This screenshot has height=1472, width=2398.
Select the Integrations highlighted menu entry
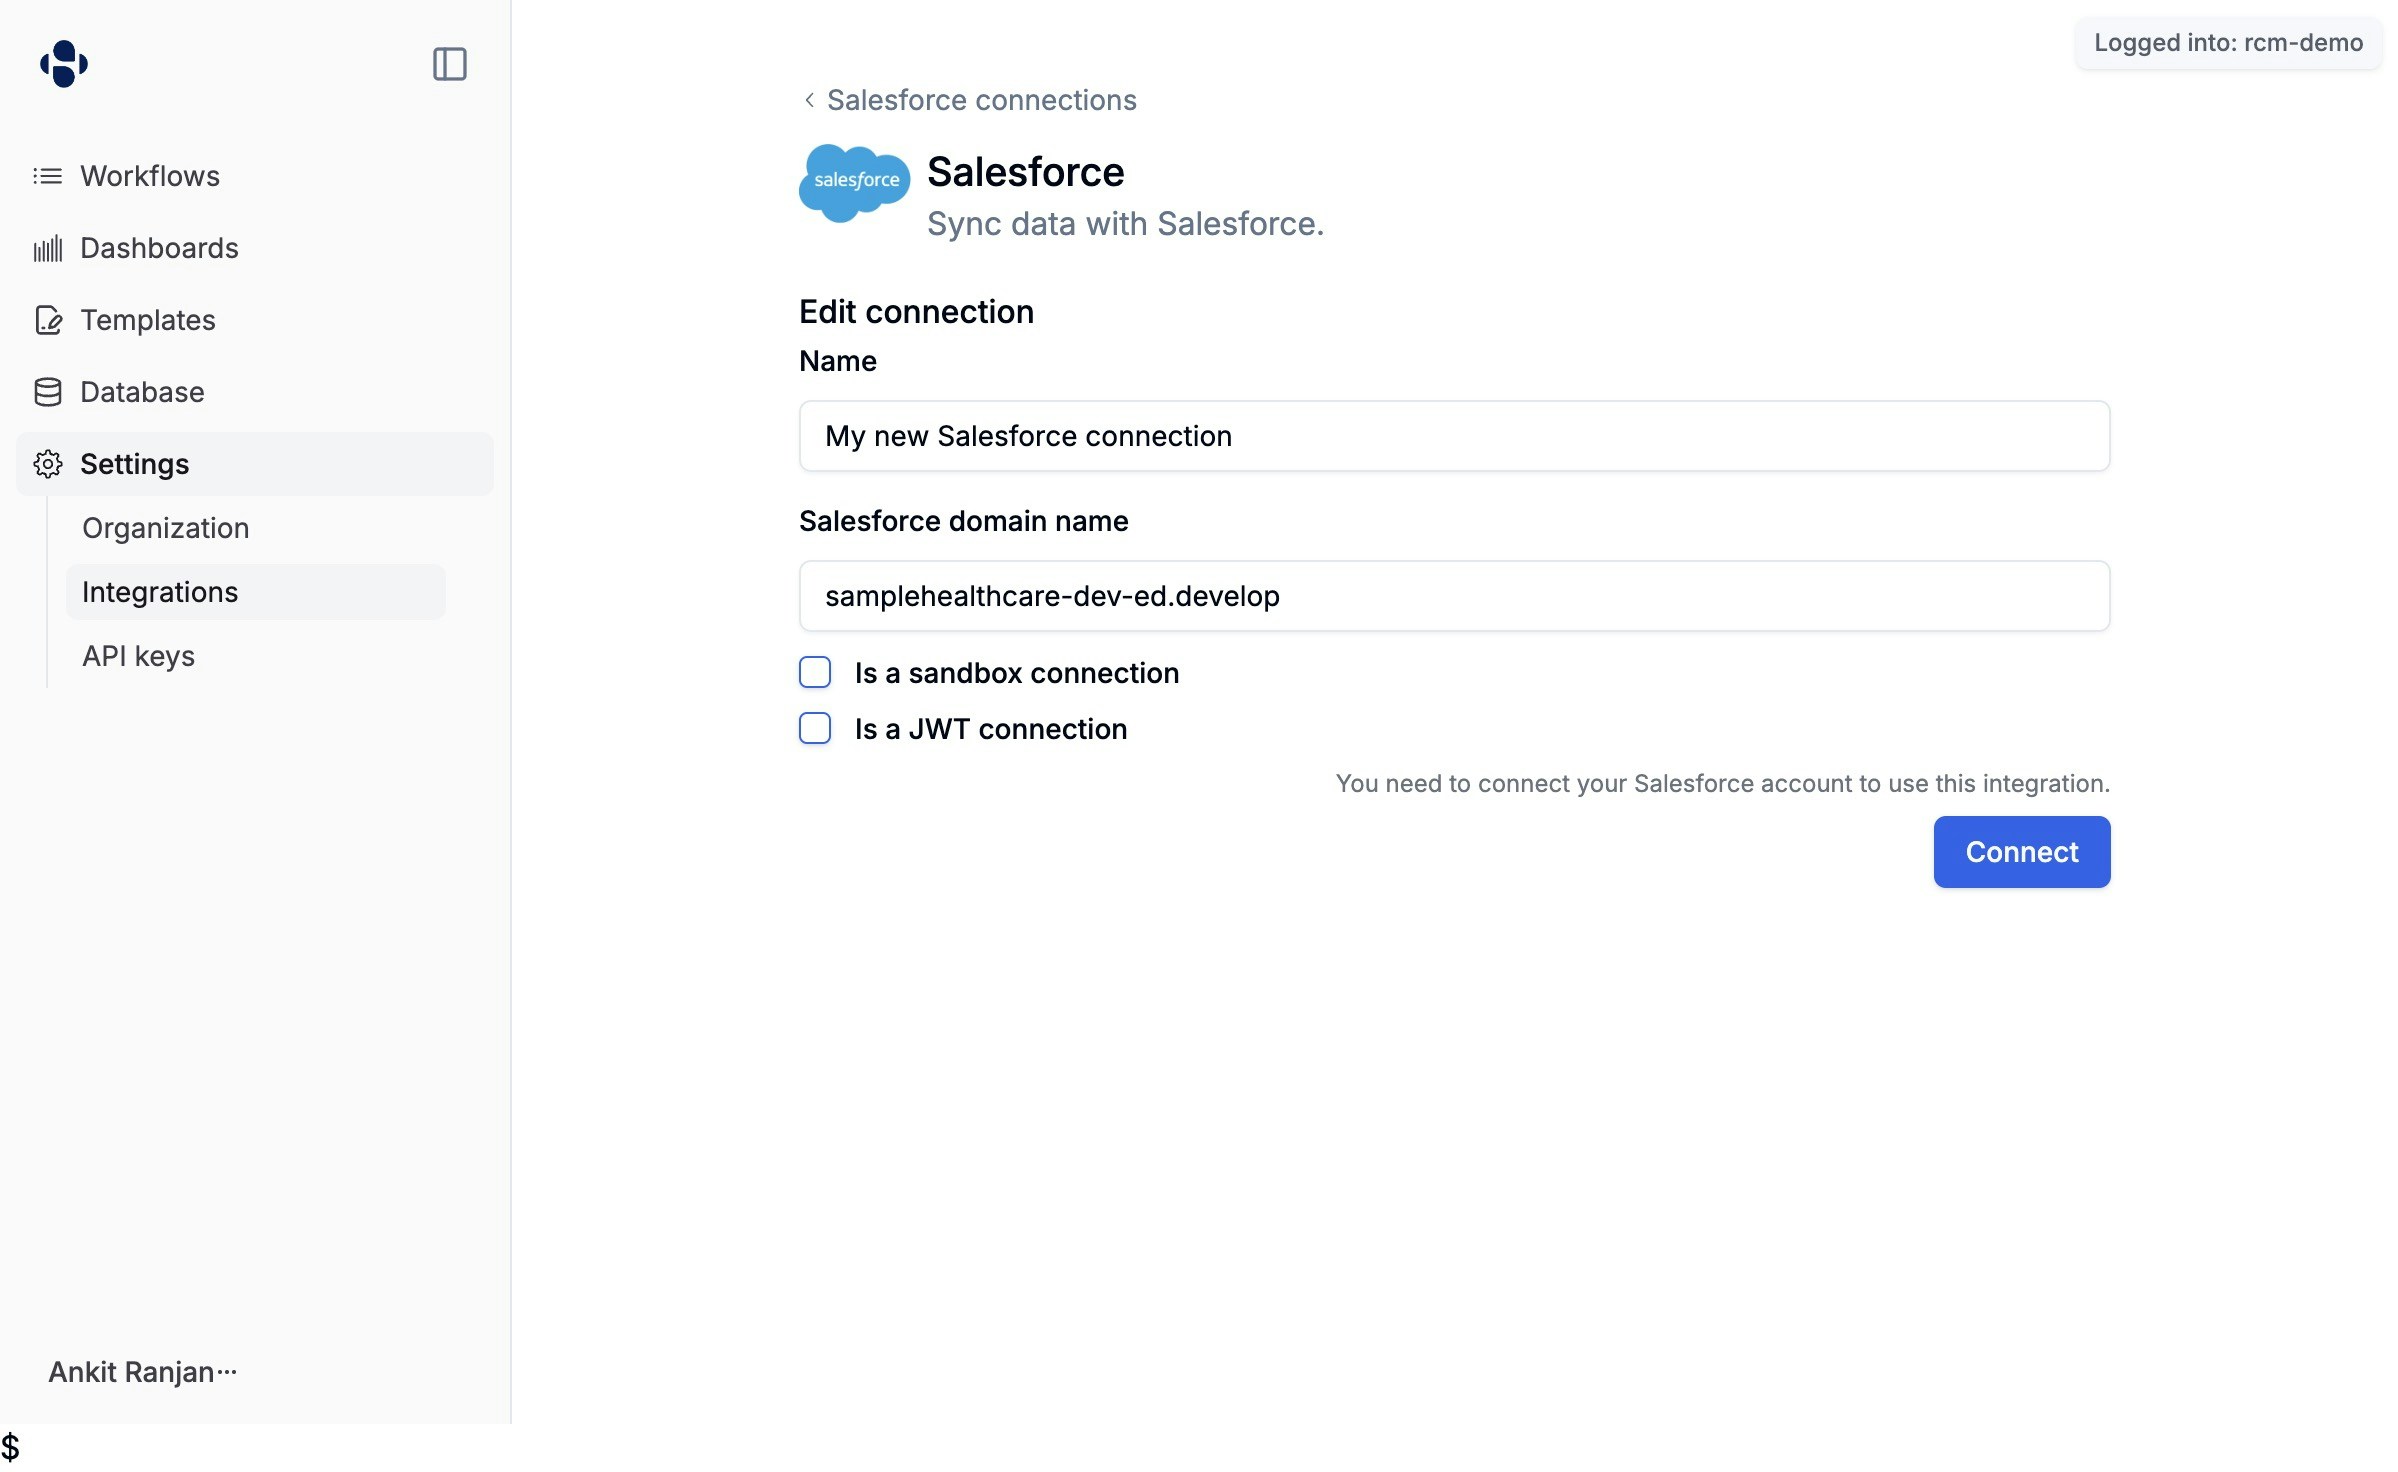pos(160,591)
